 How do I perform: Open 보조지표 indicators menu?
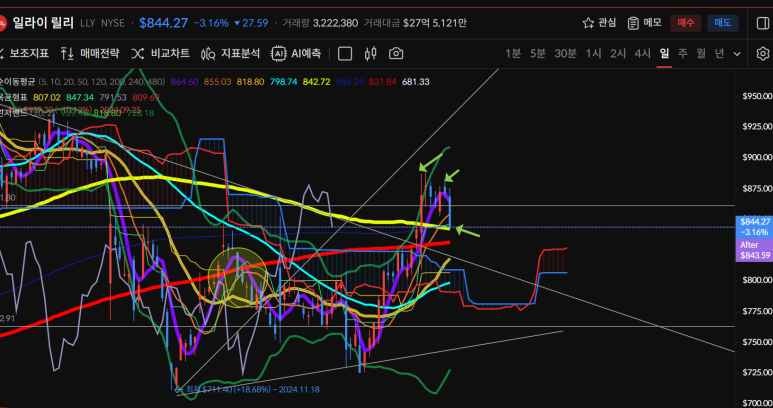click(25, 53)
